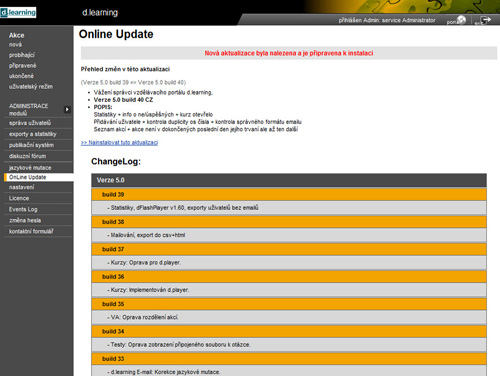Click the Seznam akcí description line
Screen dimensions: 500x376
[x=196, y=129]
